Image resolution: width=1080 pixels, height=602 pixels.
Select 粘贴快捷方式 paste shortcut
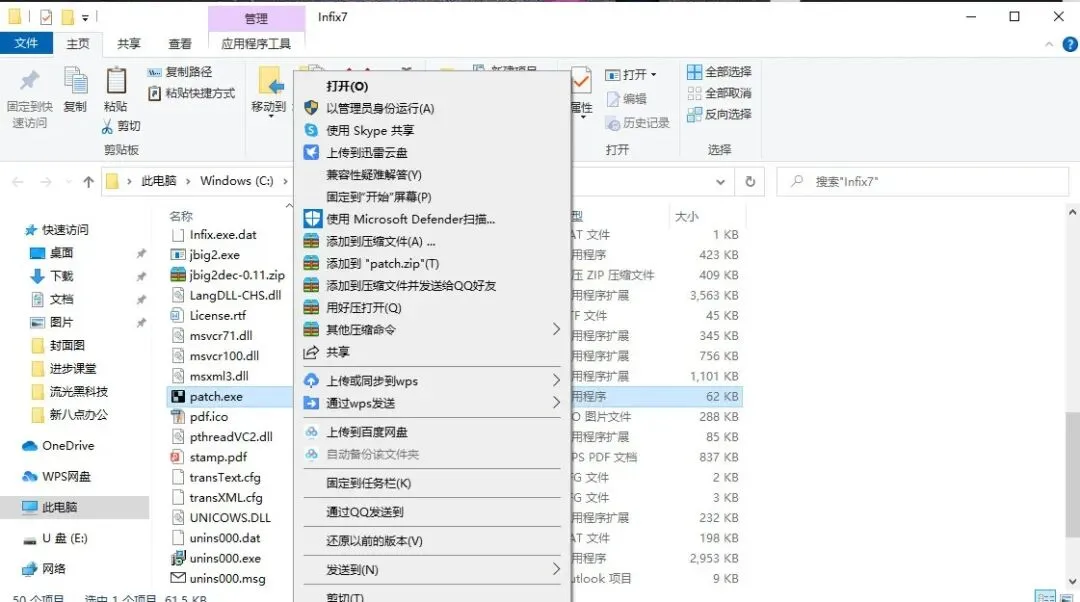(191, 93)
